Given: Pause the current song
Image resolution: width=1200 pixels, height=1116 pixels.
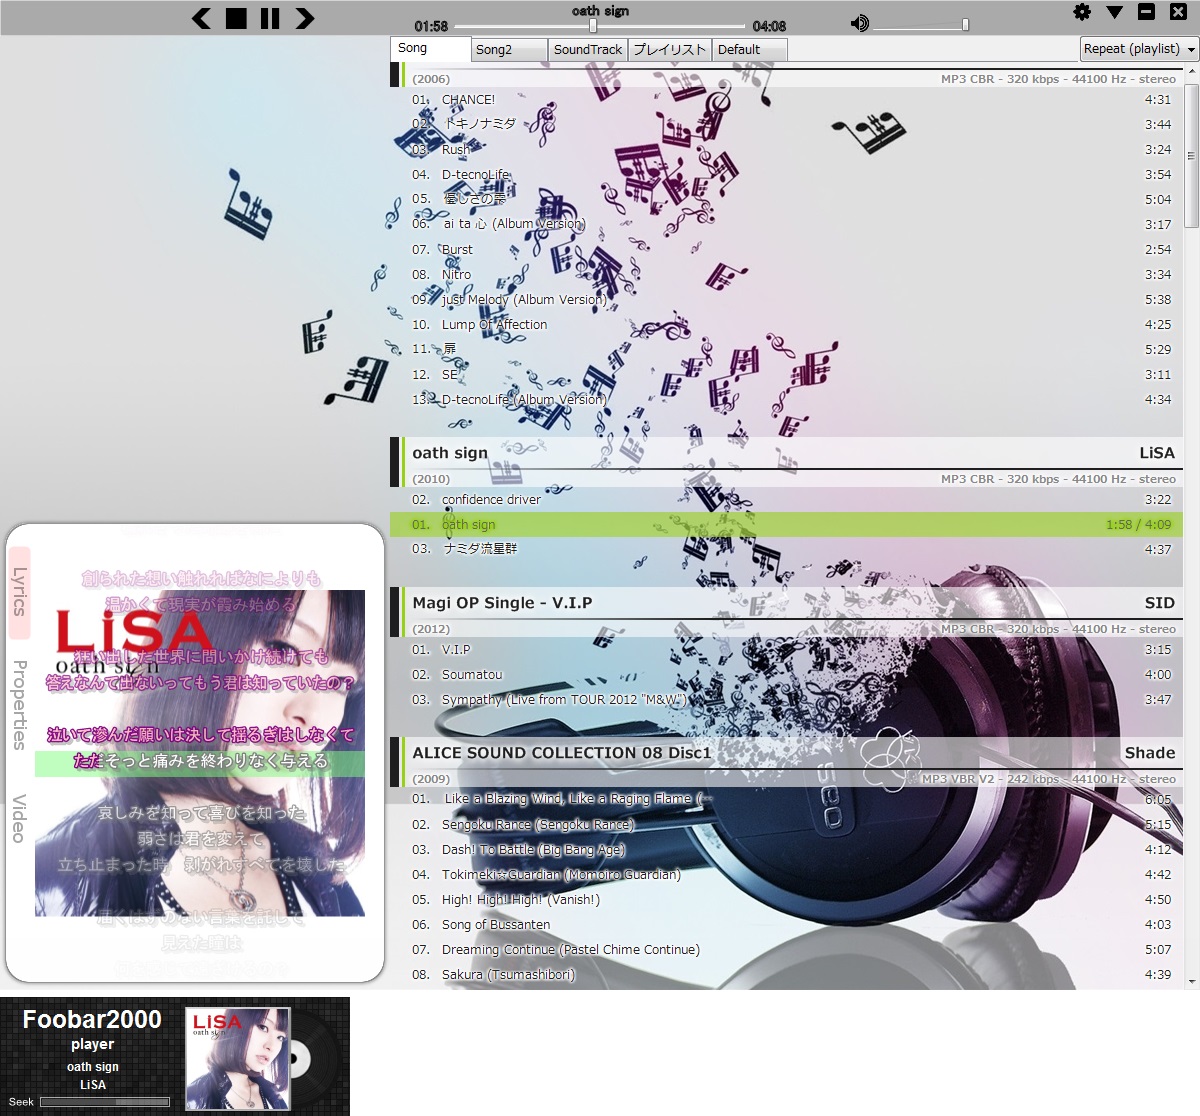Looking at the screenshot, I should click(x=270, y=18).
